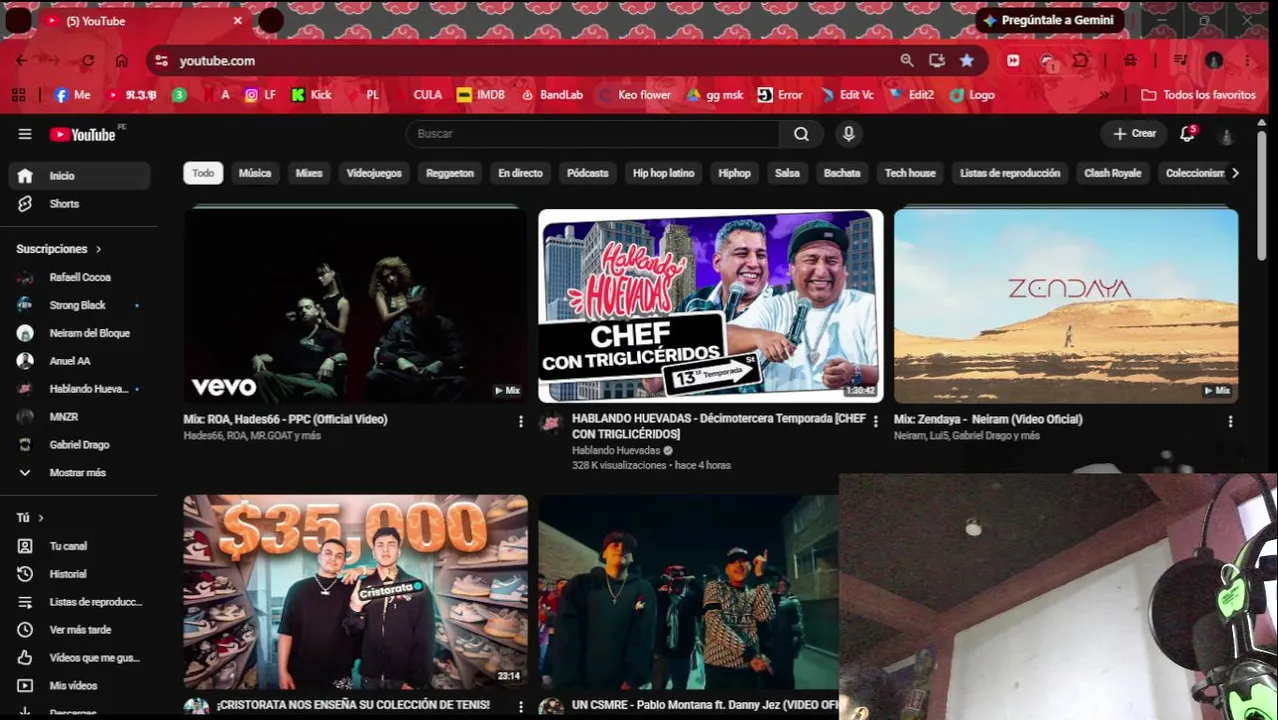The height and width of the screenshot is (720, 1278).
Task: Expand the Suscripciones section chevron
Action: click(98, 249)
